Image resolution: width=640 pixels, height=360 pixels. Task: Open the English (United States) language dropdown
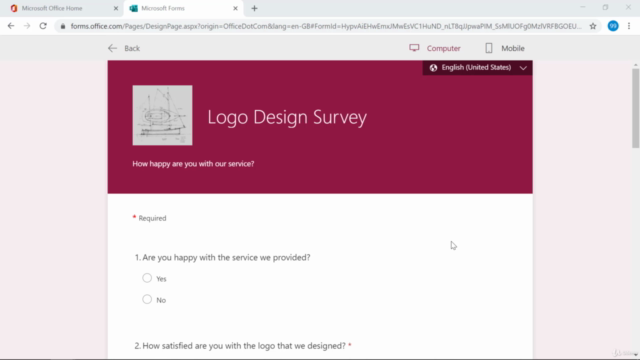478,68
